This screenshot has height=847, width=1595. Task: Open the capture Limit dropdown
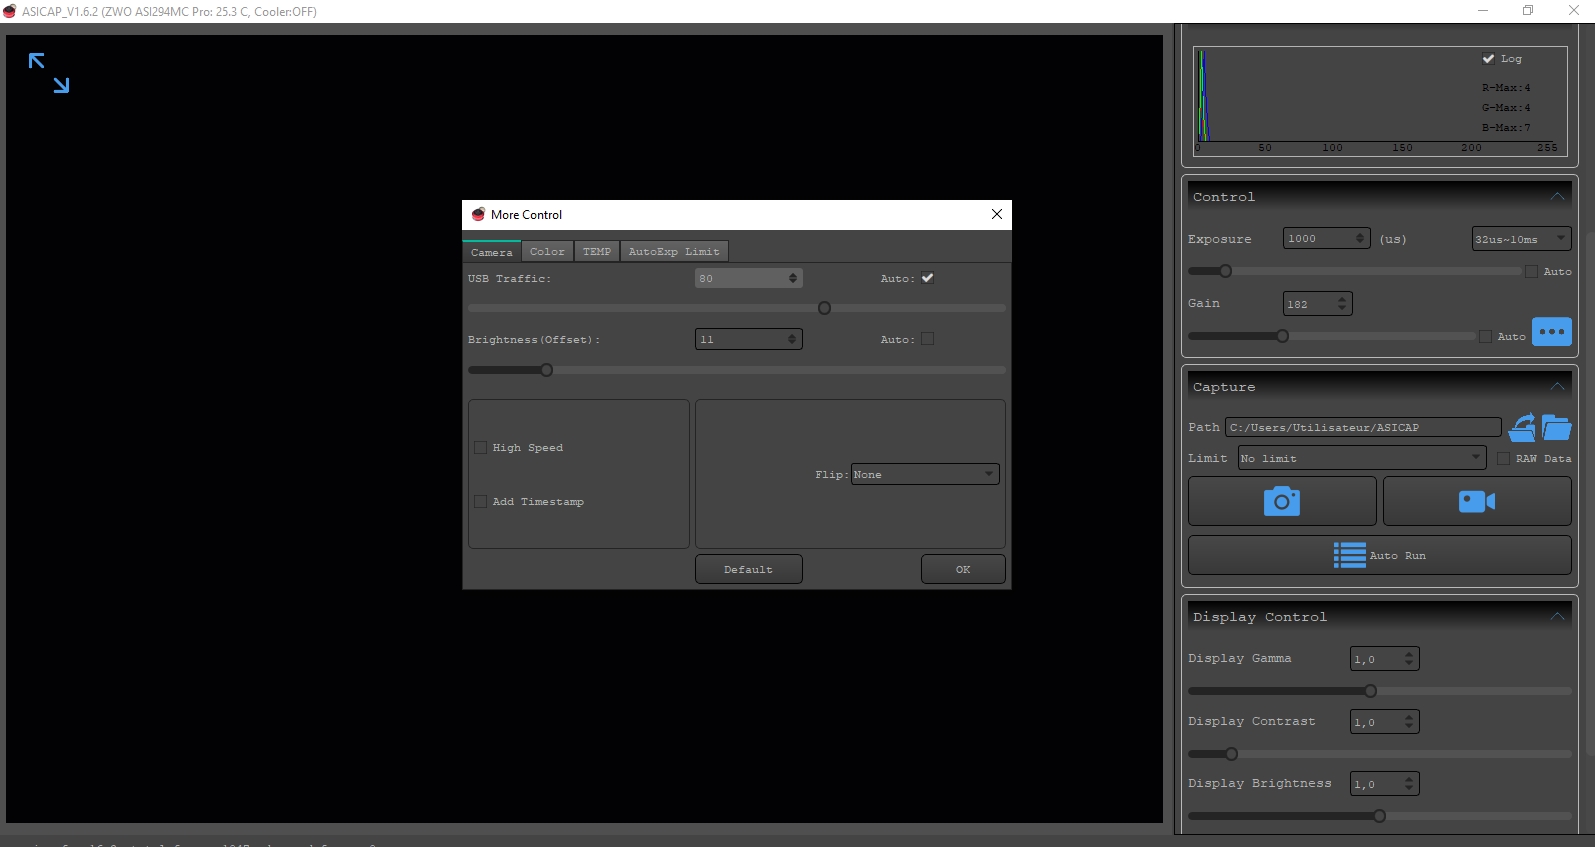(1362, 458)
